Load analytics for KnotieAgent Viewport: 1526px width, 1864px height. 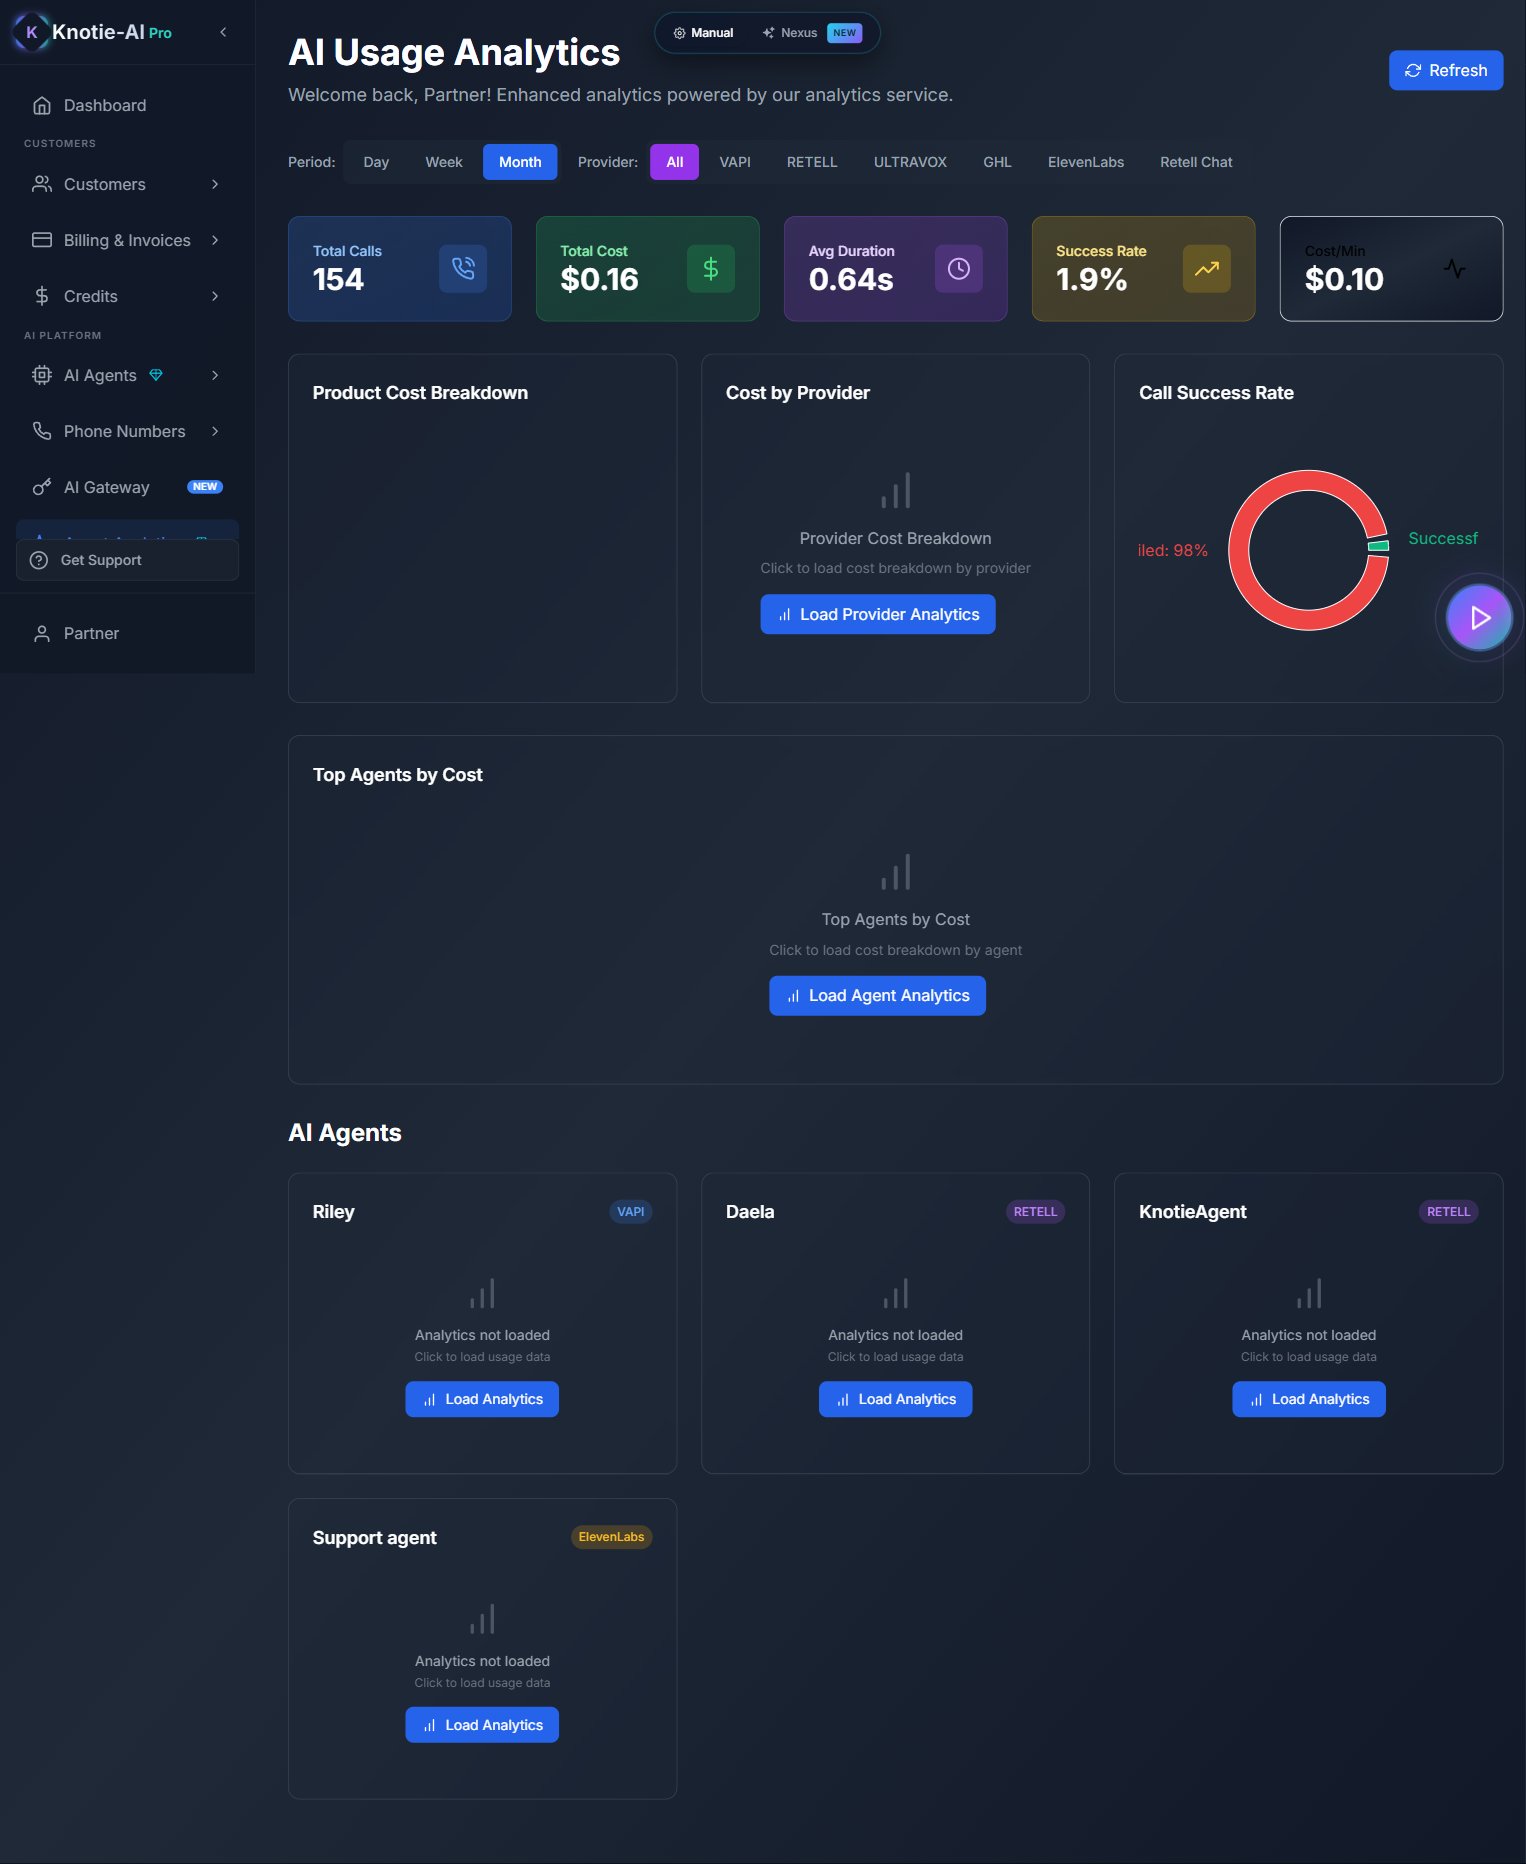pyautogui.click(x=1309, y=1399)
